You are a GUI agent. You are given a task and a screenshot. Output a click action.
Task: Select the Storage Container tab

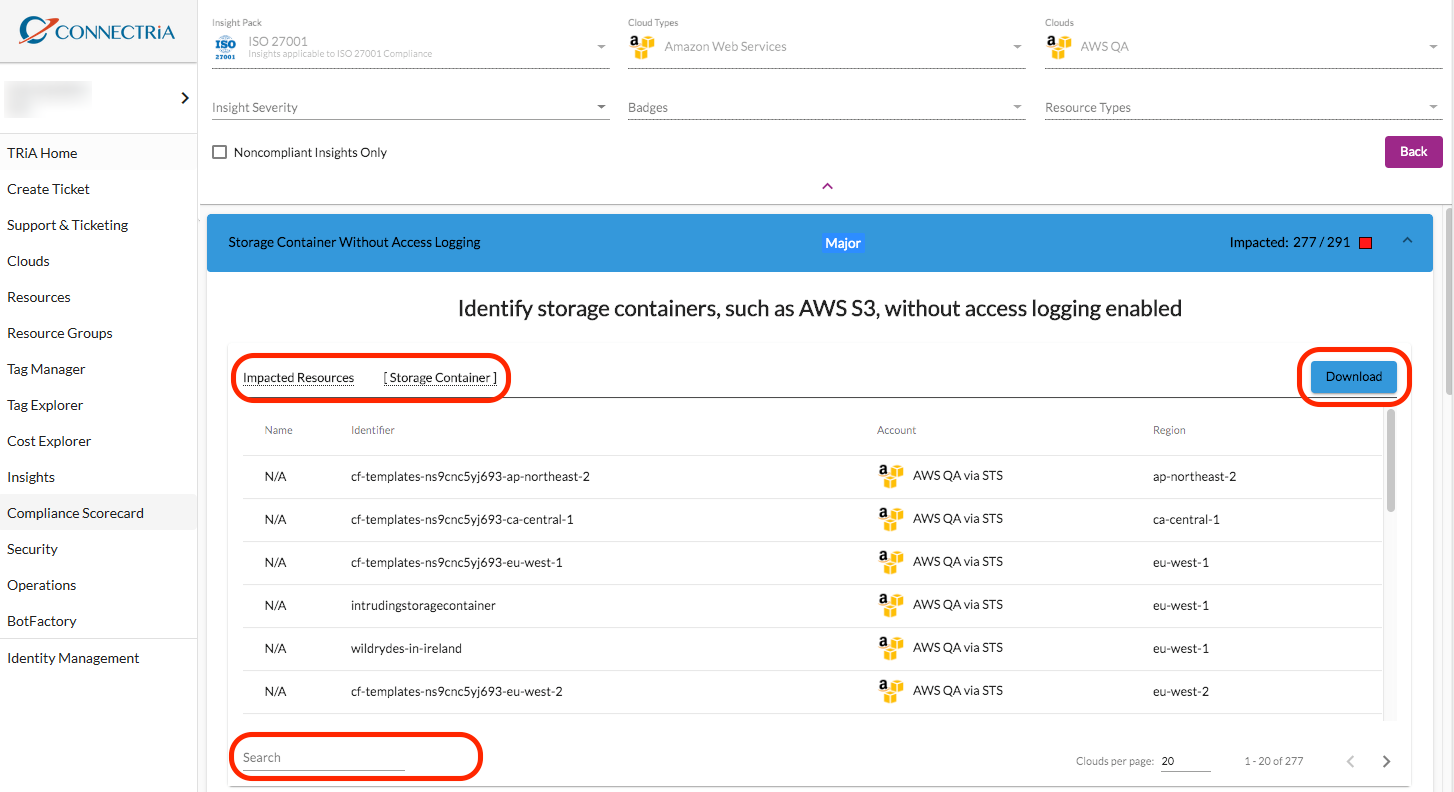click(x=440, y=378)
